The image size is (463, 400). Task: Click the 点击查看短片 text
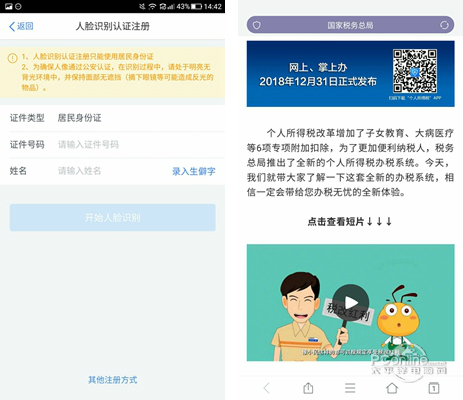click(x=350, y=221)
